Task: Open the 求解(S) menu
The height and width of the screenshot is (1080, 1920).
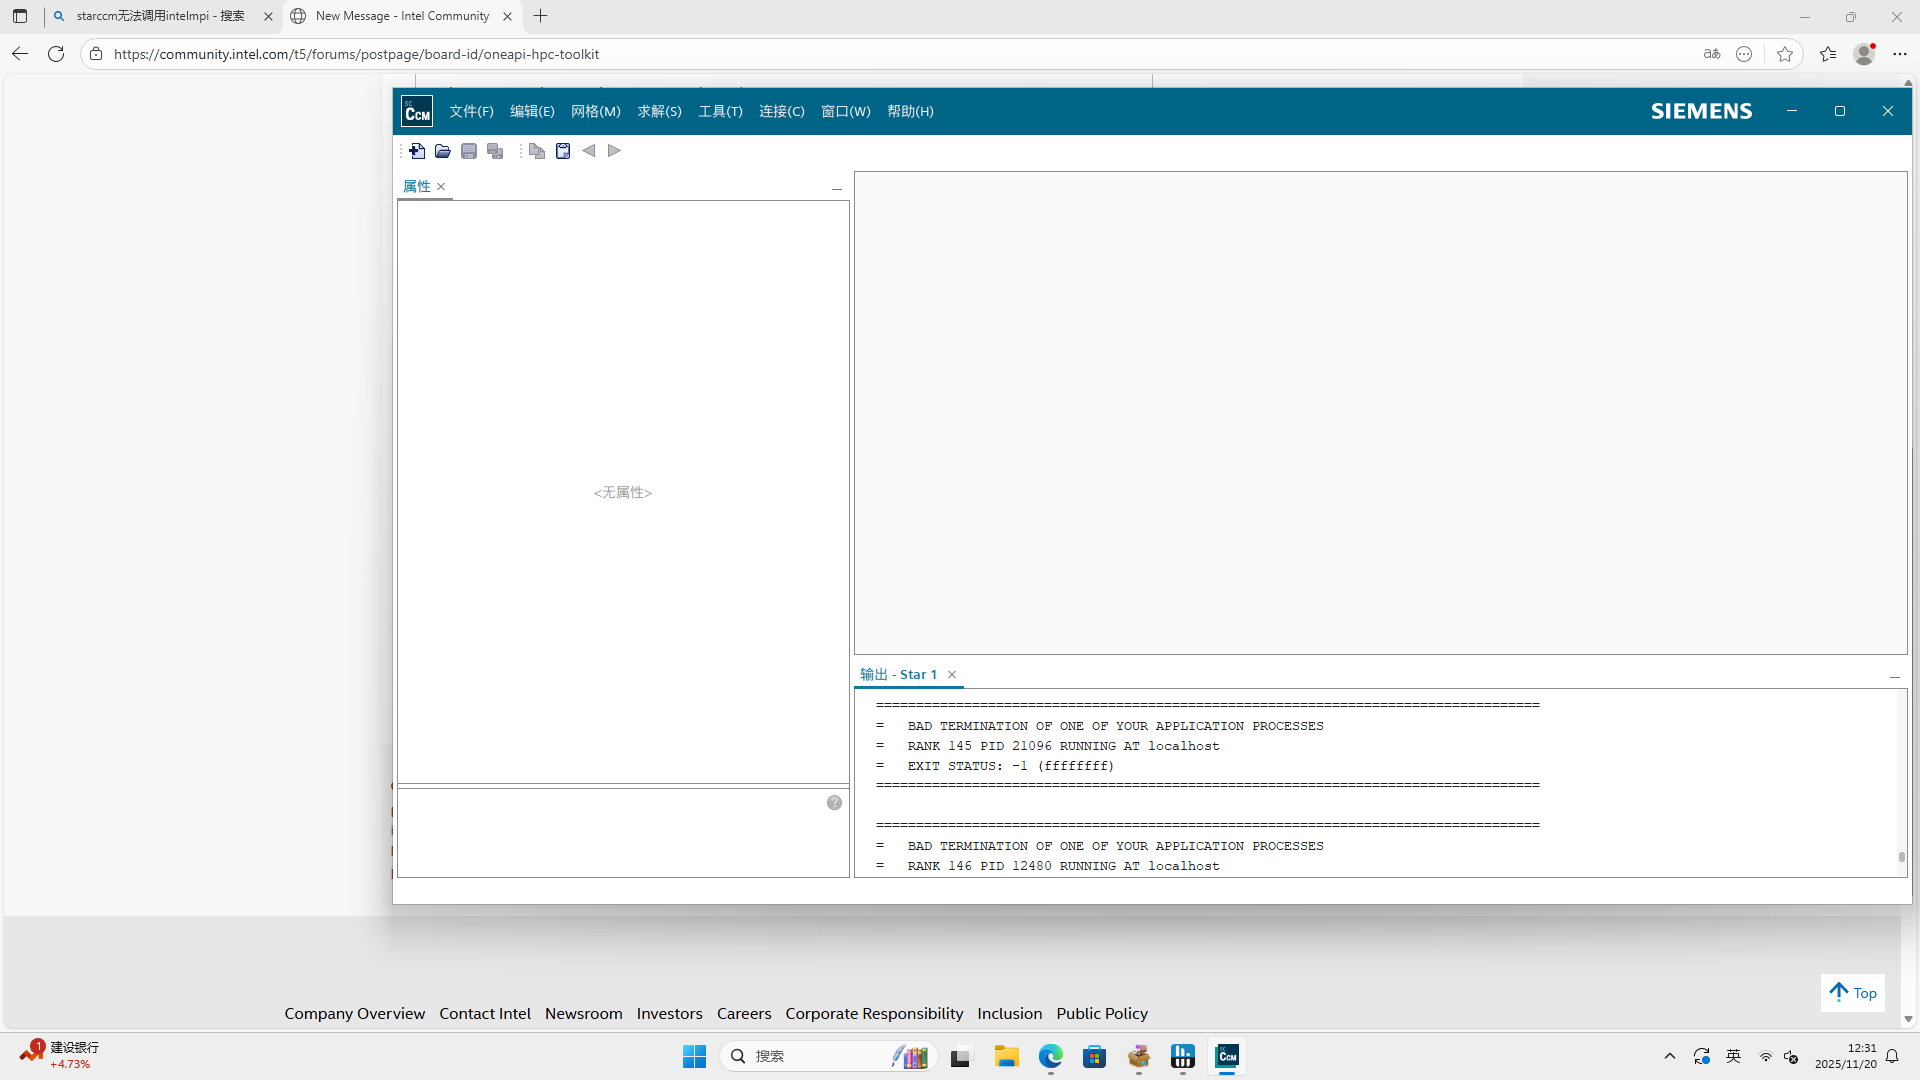Action: (659, 111)
